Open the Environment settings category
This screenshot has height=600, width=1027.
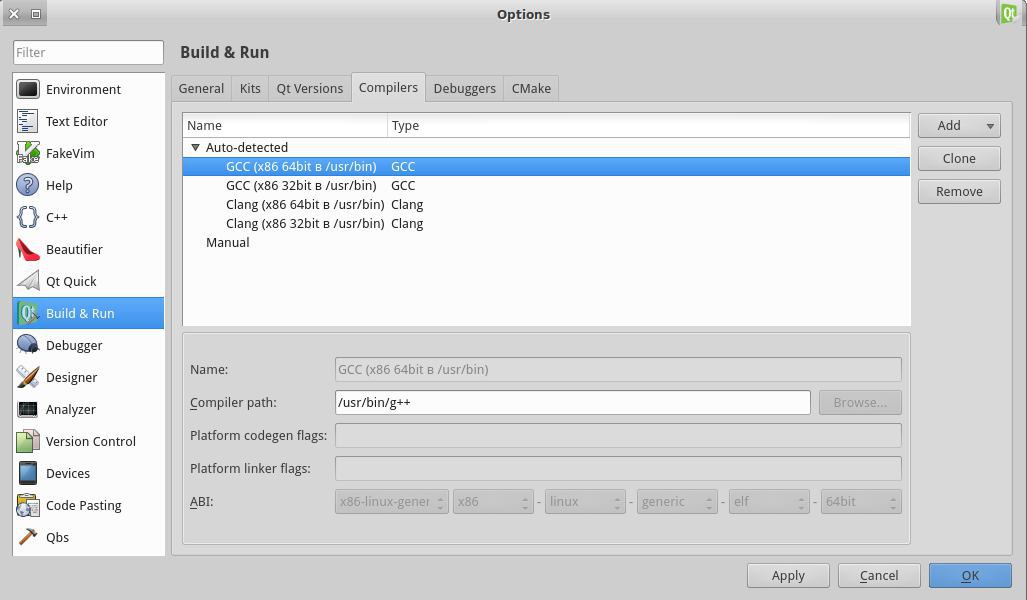pyautogui.click(x=88, y=89)
